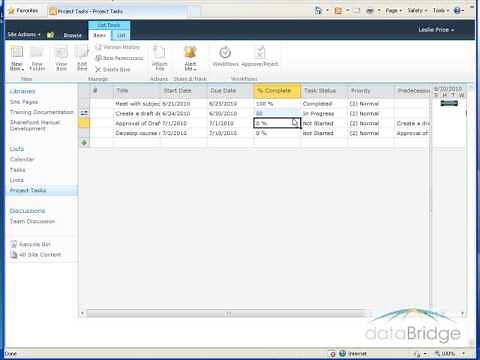Click the Due Date column header
The height and width of the screenshot is (360, 480).
230,91
